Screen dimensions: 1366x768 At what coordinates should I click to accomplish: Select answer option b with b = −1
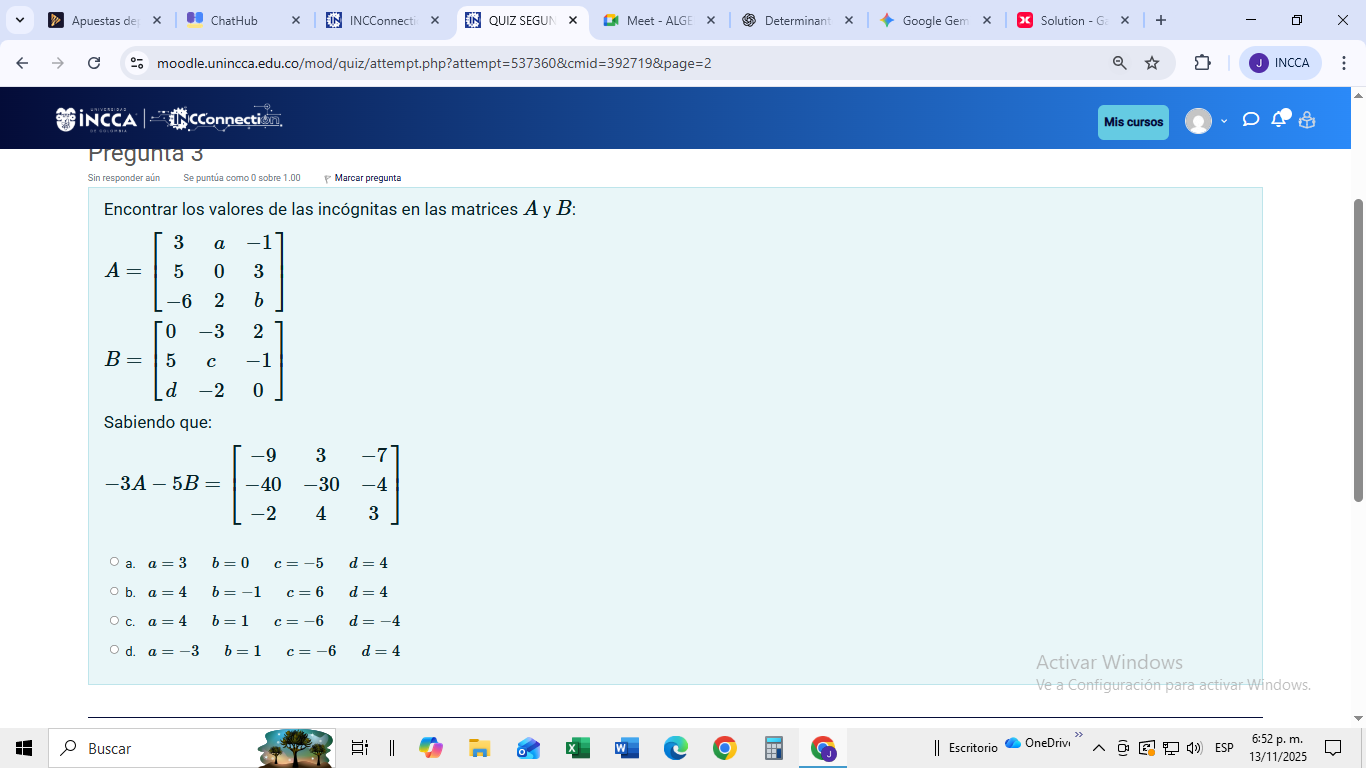(115, 591)
